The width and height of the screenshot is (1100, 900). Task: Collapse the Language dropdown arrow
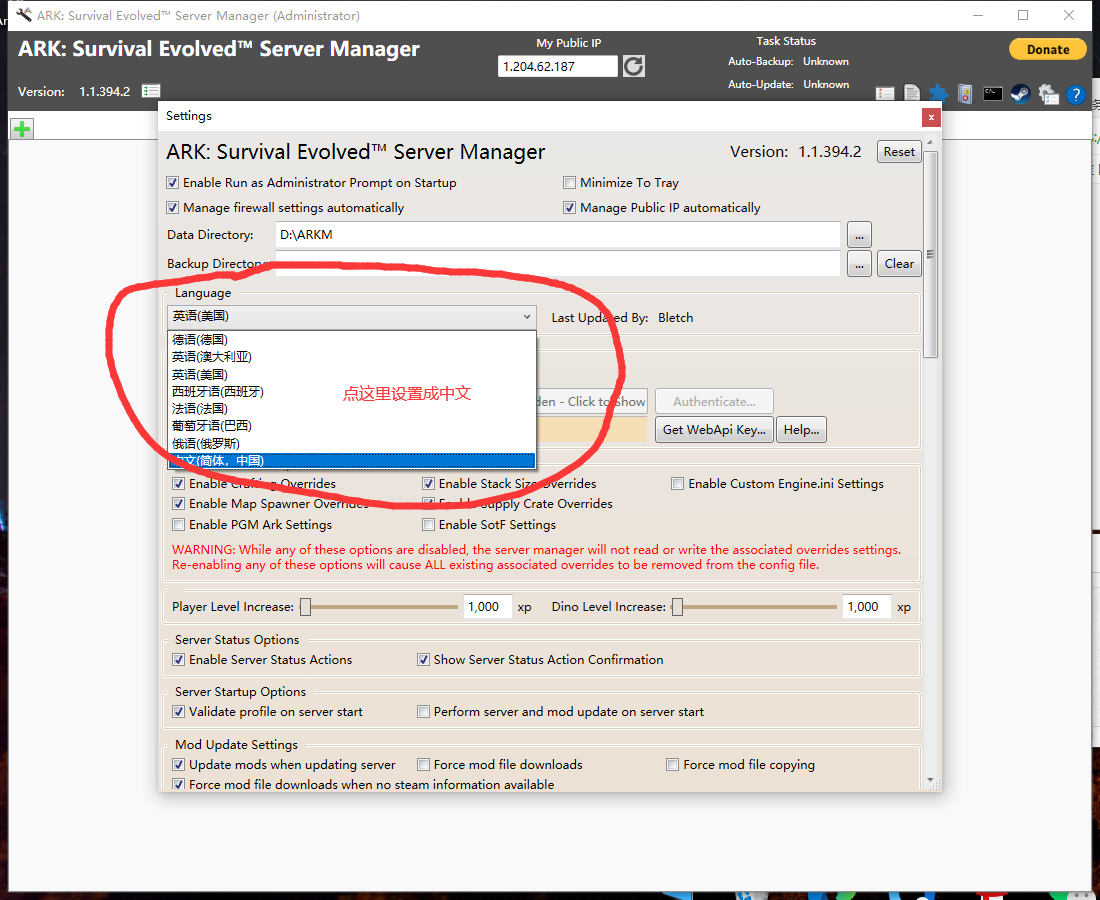point(526,317)
